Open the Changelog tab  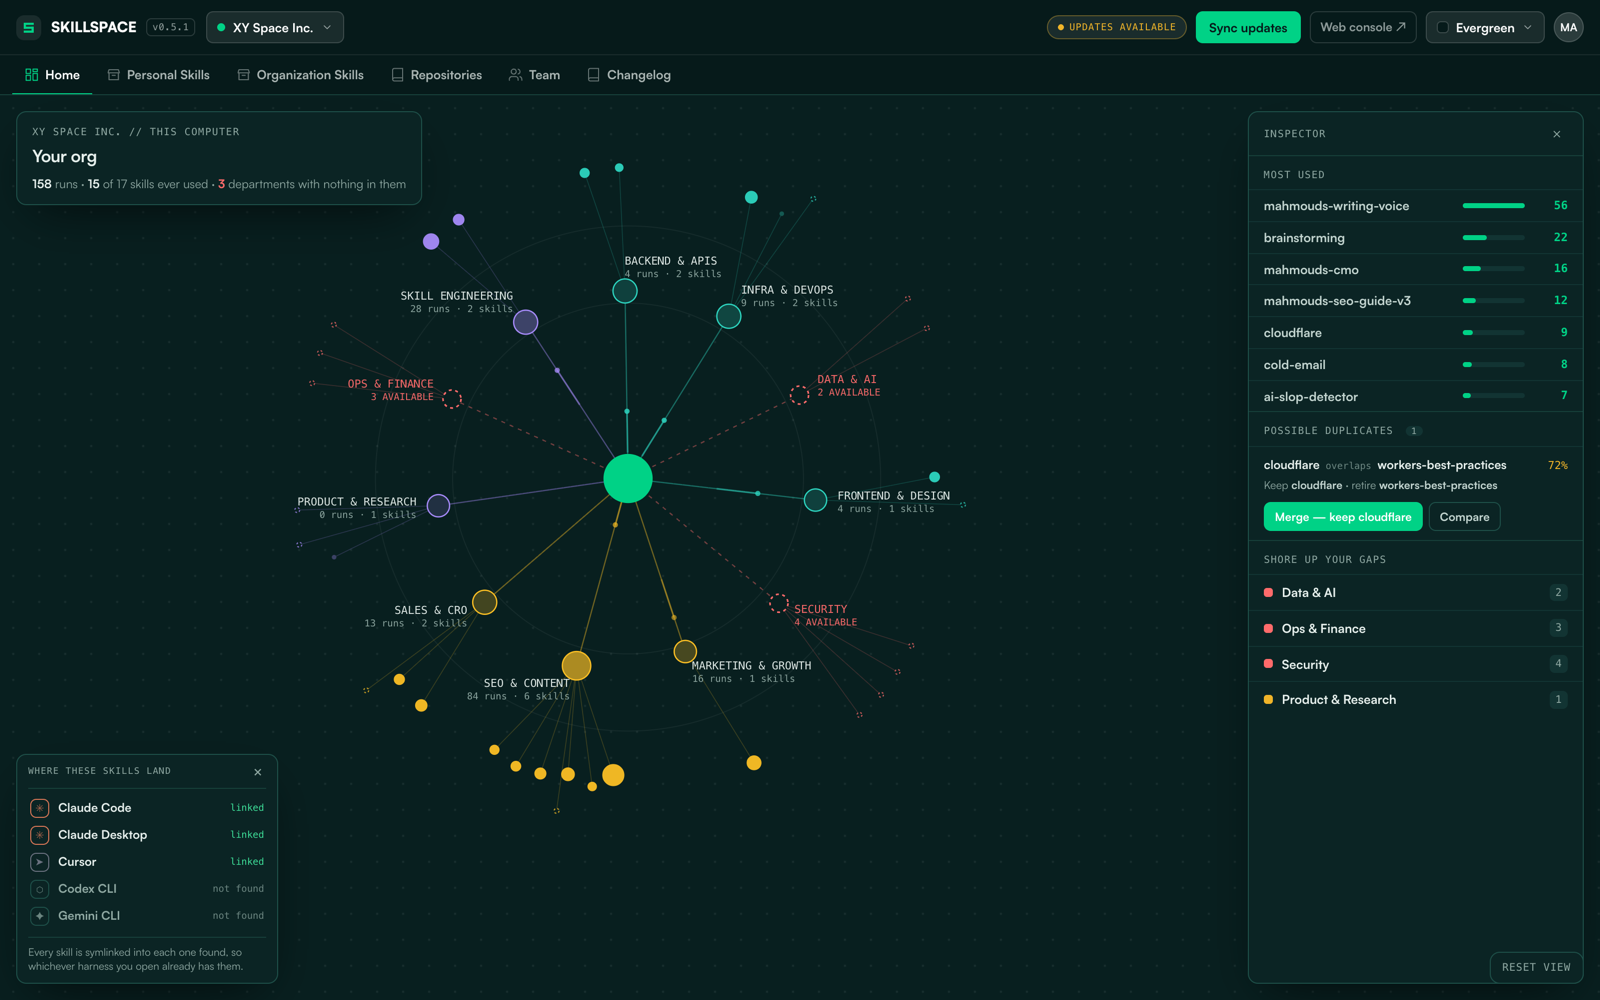[x=629, y=75]
